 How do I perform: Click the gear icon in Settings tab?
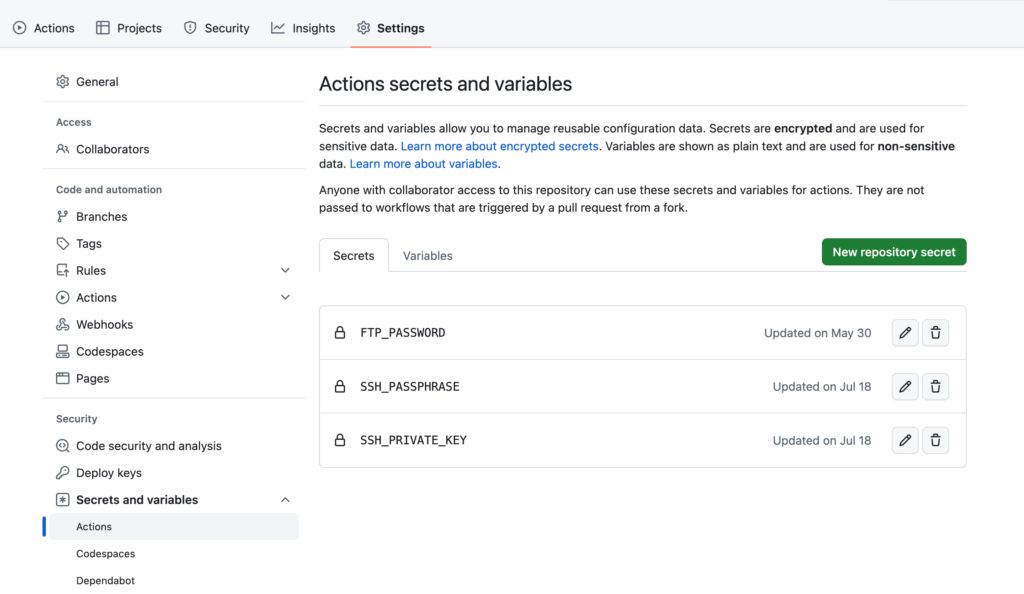click(x=363, y=27)
